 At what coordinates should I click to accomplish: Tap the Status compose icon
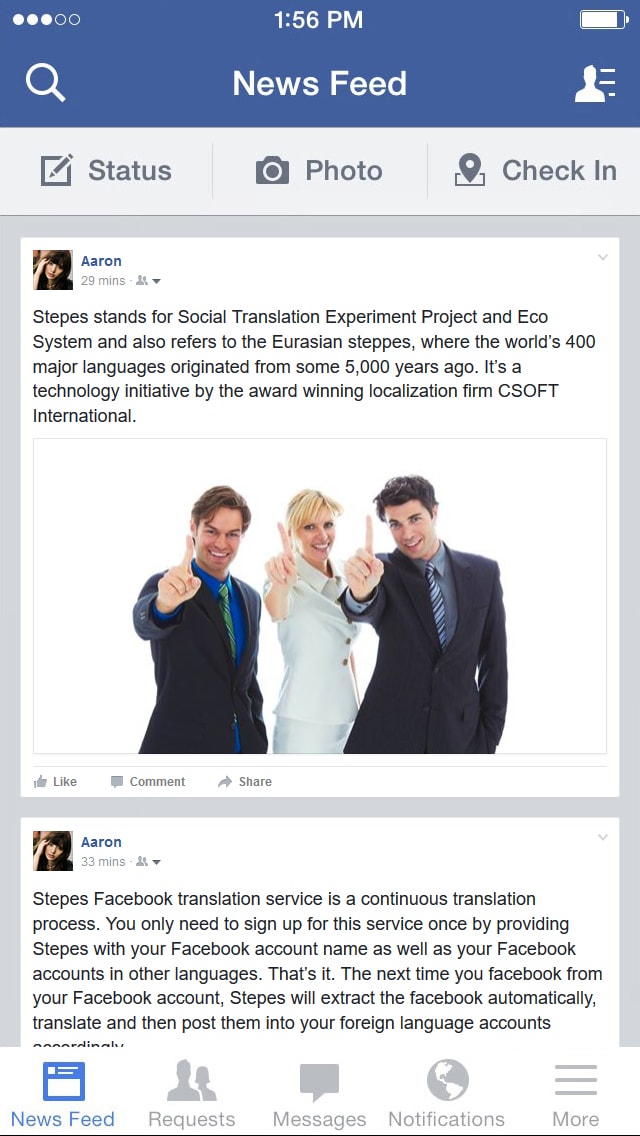[x=56, y=170]
